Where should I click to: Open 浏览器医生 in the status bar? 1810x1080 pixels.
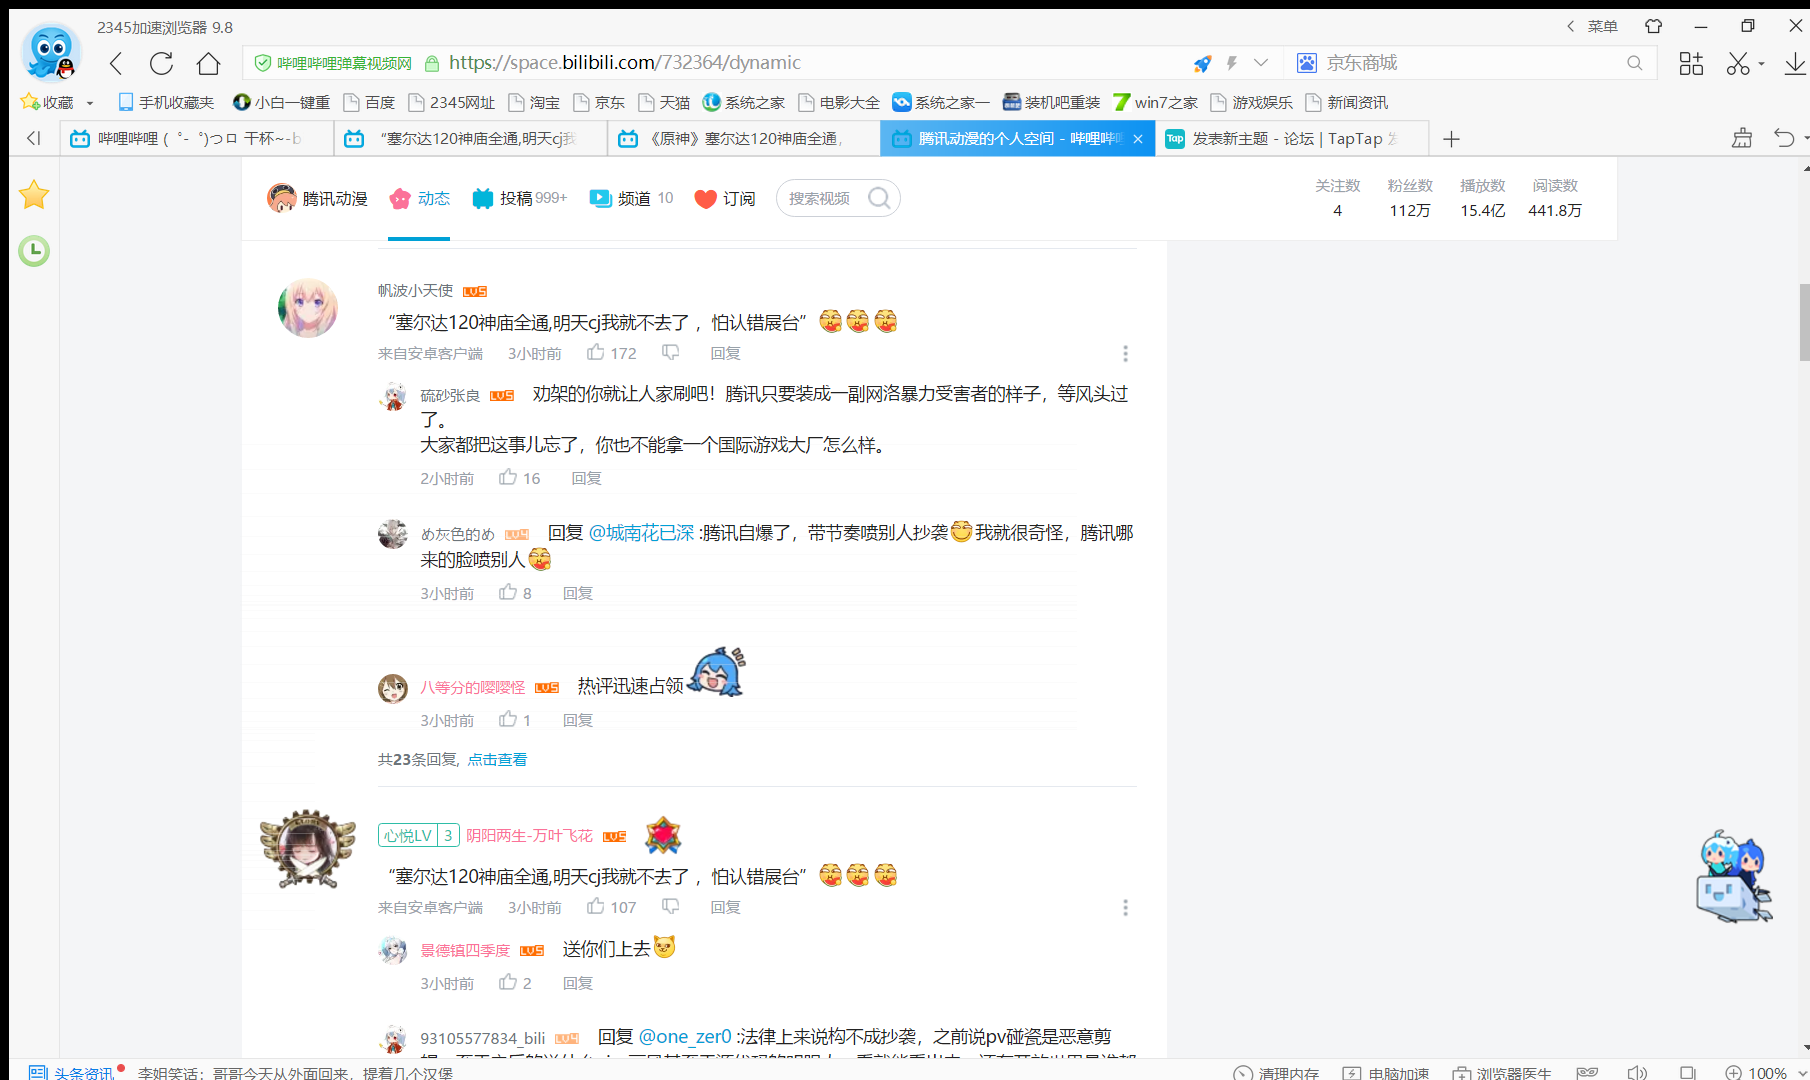(x=1502, y=1072)
